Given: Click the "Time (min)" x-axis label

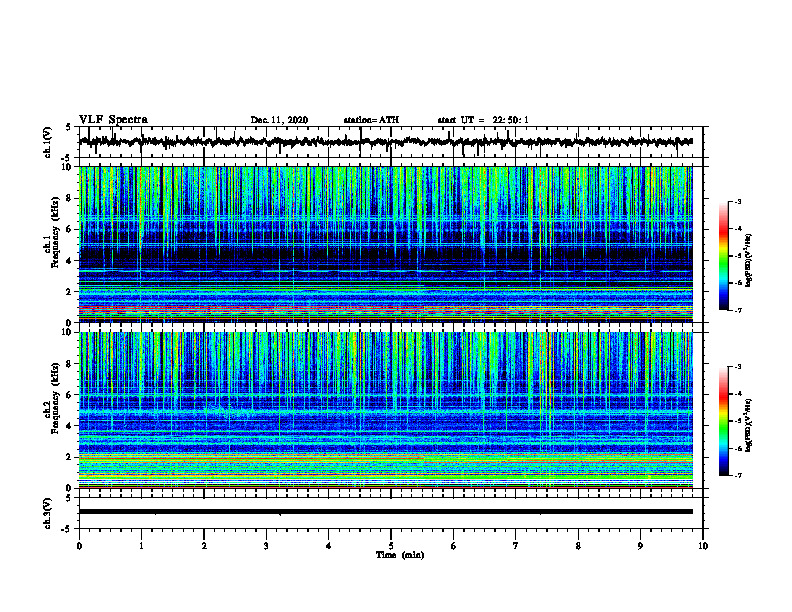Looking at the screenshot, I should (400, 555).
